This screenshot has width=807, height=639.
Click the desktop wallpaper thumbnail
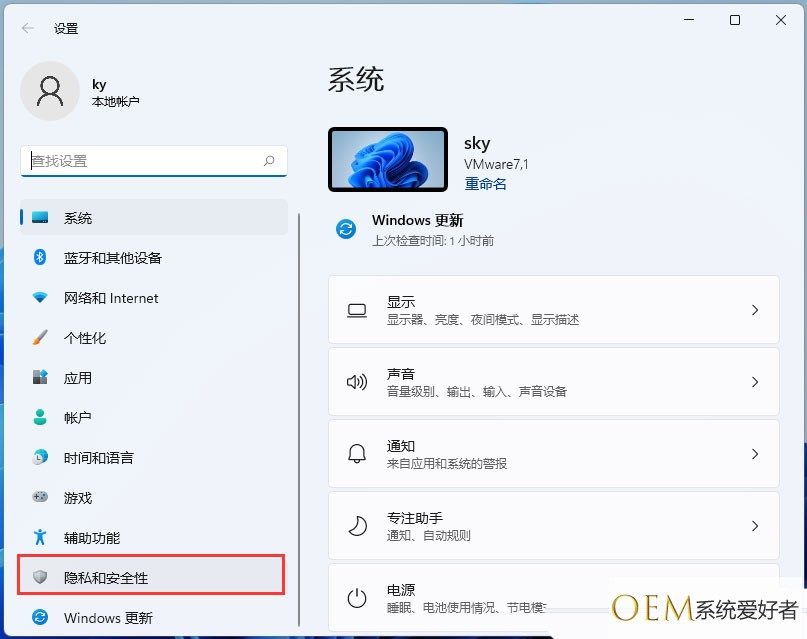point(387,160)
